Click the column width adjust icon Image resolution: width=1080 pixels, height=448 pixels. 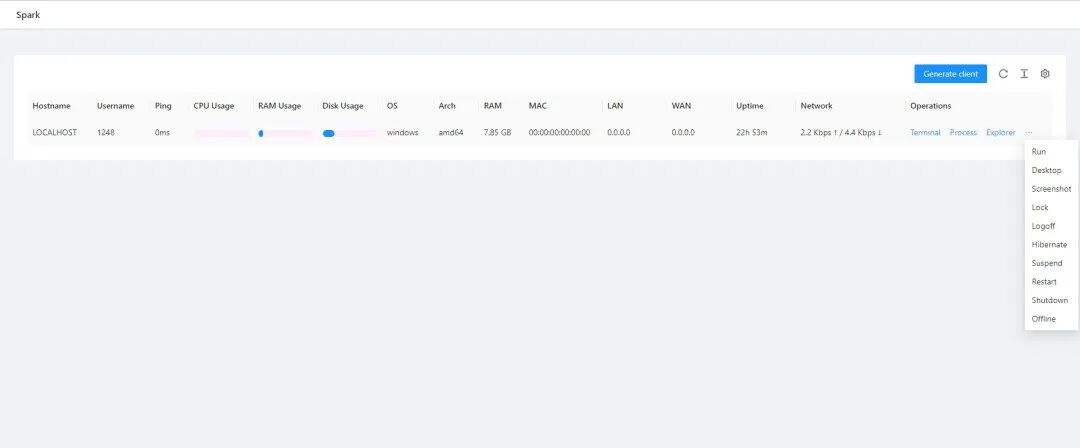(1024, 74)
